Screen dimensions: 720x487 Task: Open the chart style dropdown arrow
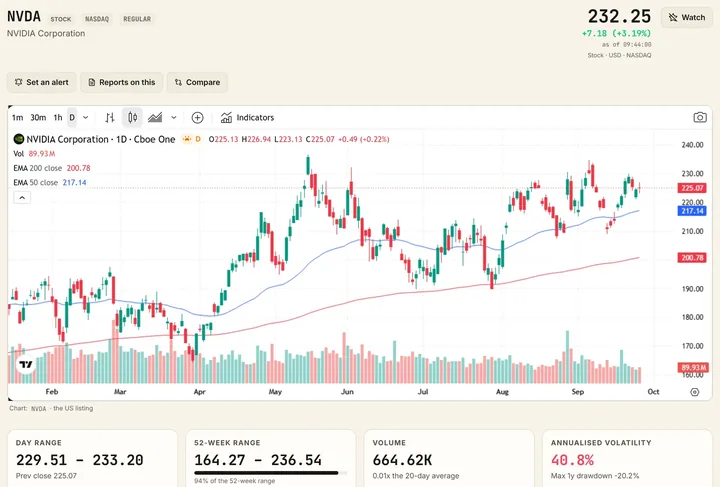174,118
